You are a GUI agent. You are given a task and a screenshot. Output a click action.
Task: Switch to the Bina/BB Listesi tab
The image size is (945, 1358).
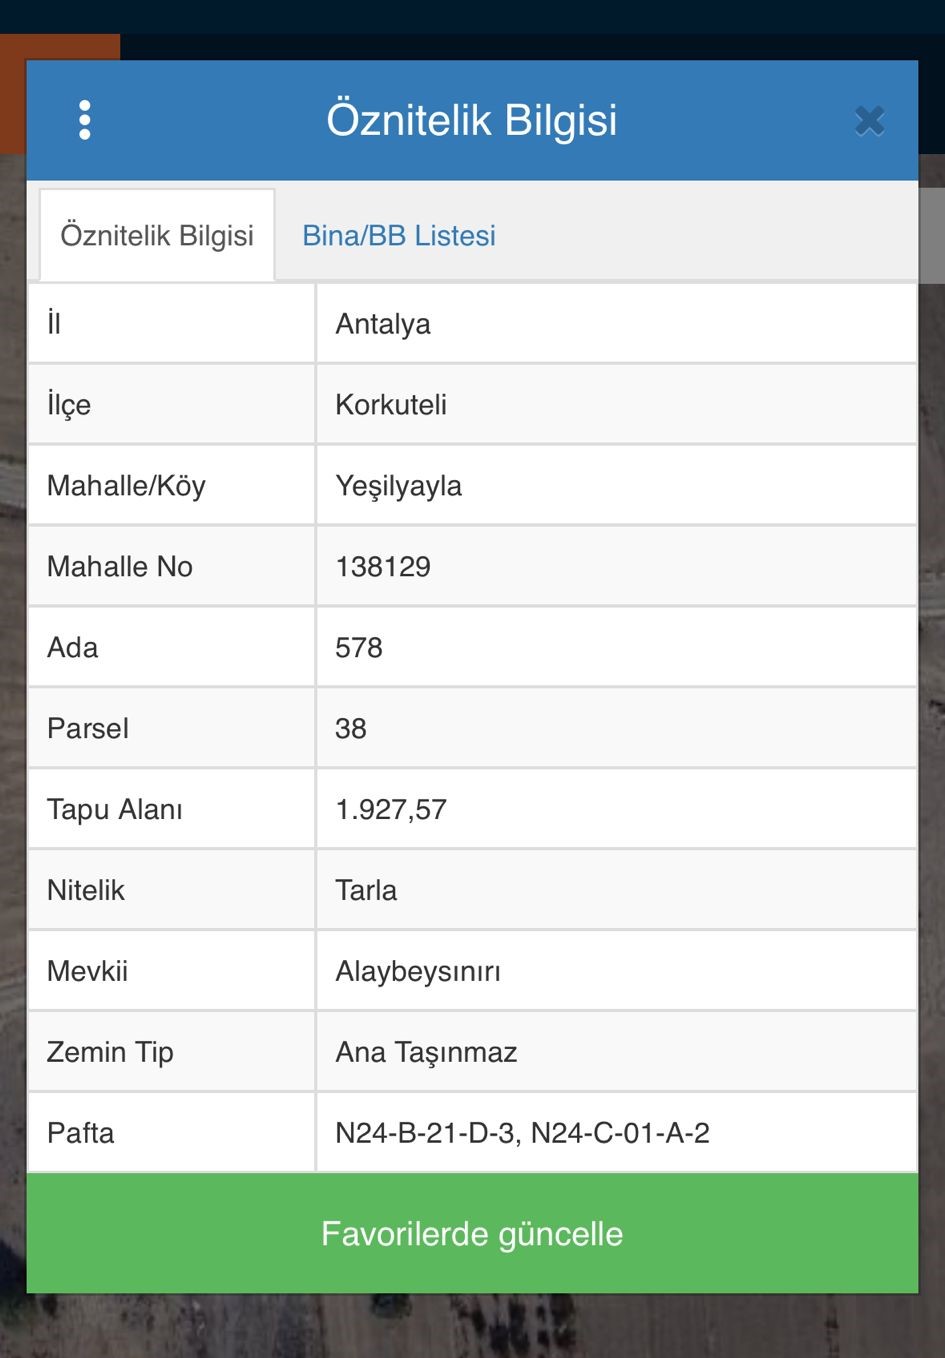tap(399, 236)
